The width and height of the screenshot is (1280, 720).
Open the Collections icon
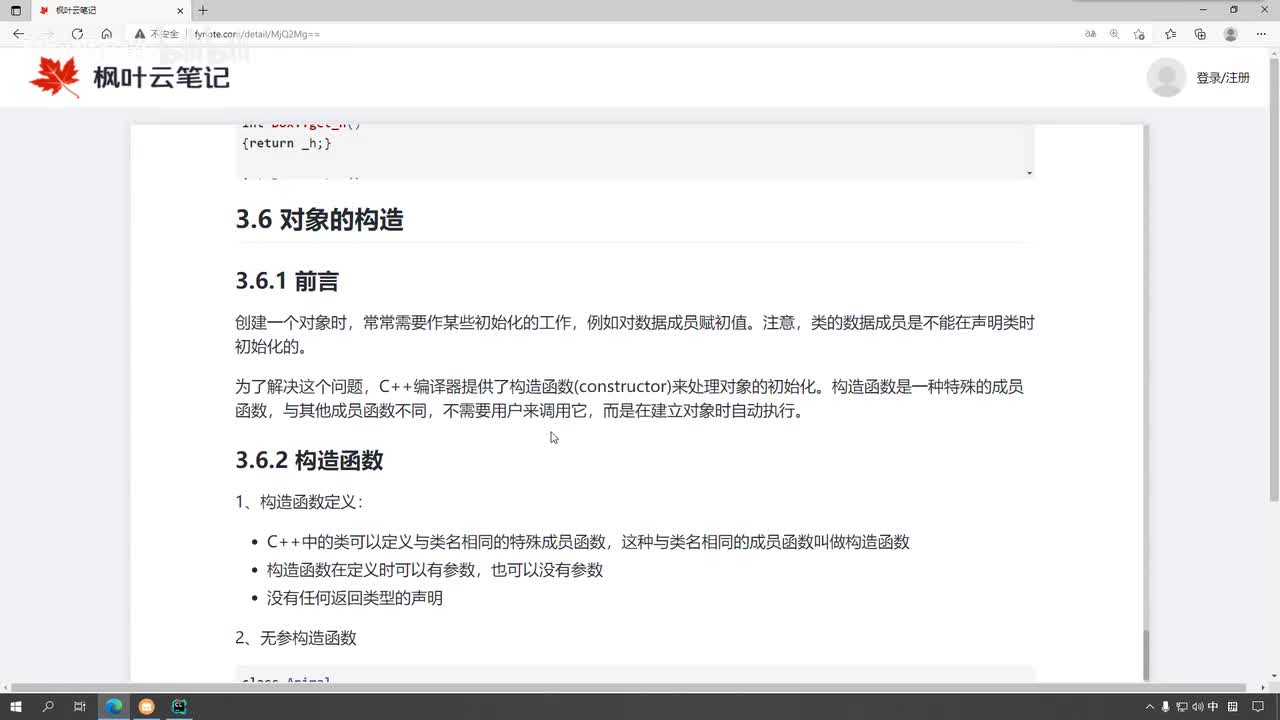[x=1200, y=34]
